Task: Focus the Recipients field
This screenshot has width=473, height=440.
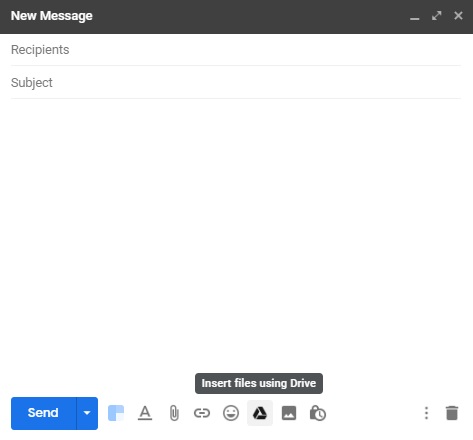Action: 236,50
